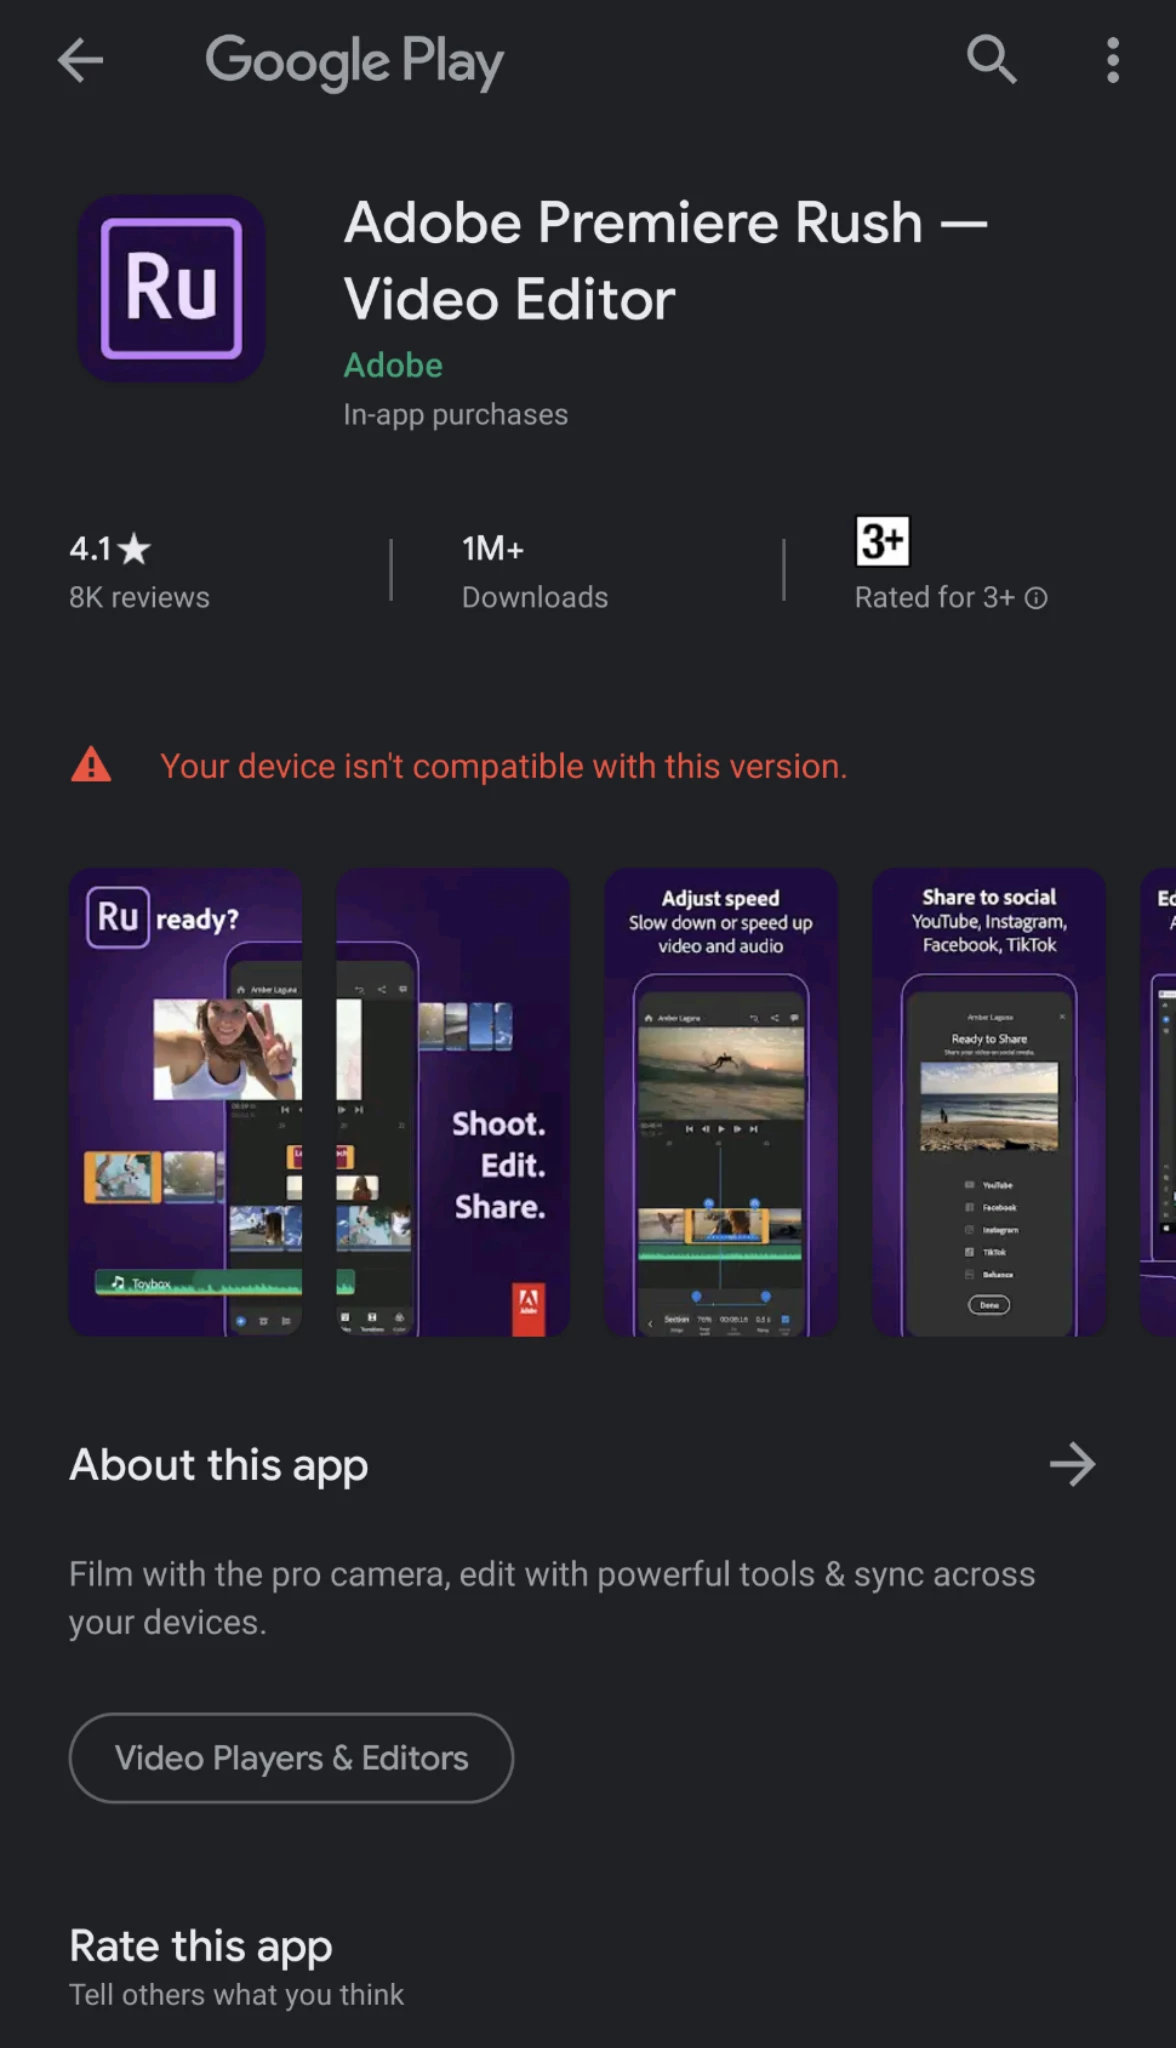Open the 'Share to social' screenshot

[x=989, y=1102]
